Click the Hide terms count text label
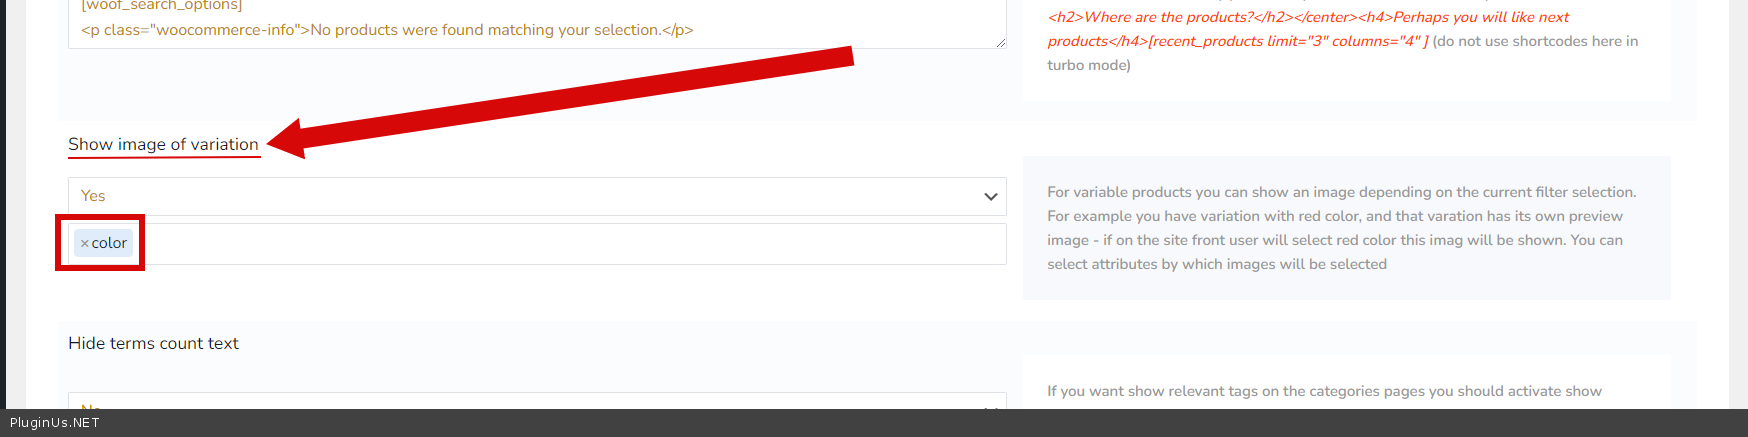Screen dimensions: 1748x437 pyautogui.click(x=153, y=343)
